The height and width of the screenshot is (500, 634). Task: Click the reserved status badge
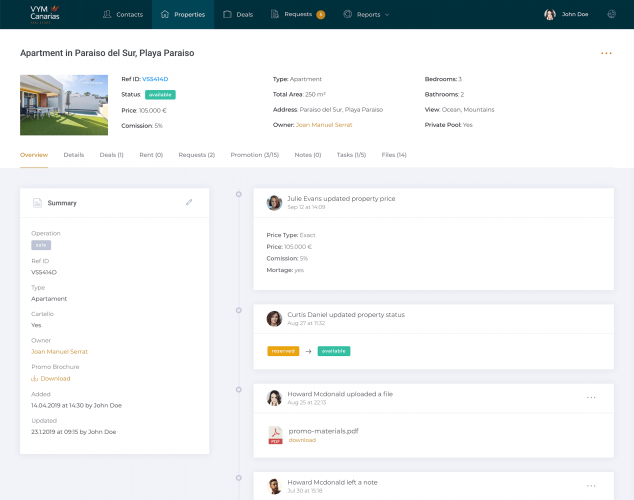[283, 351]
